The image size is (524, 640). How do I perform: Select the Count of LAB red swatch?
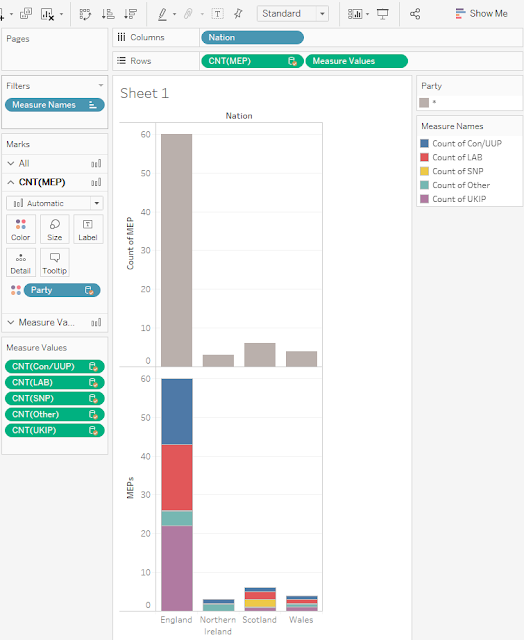click(424, 158)
